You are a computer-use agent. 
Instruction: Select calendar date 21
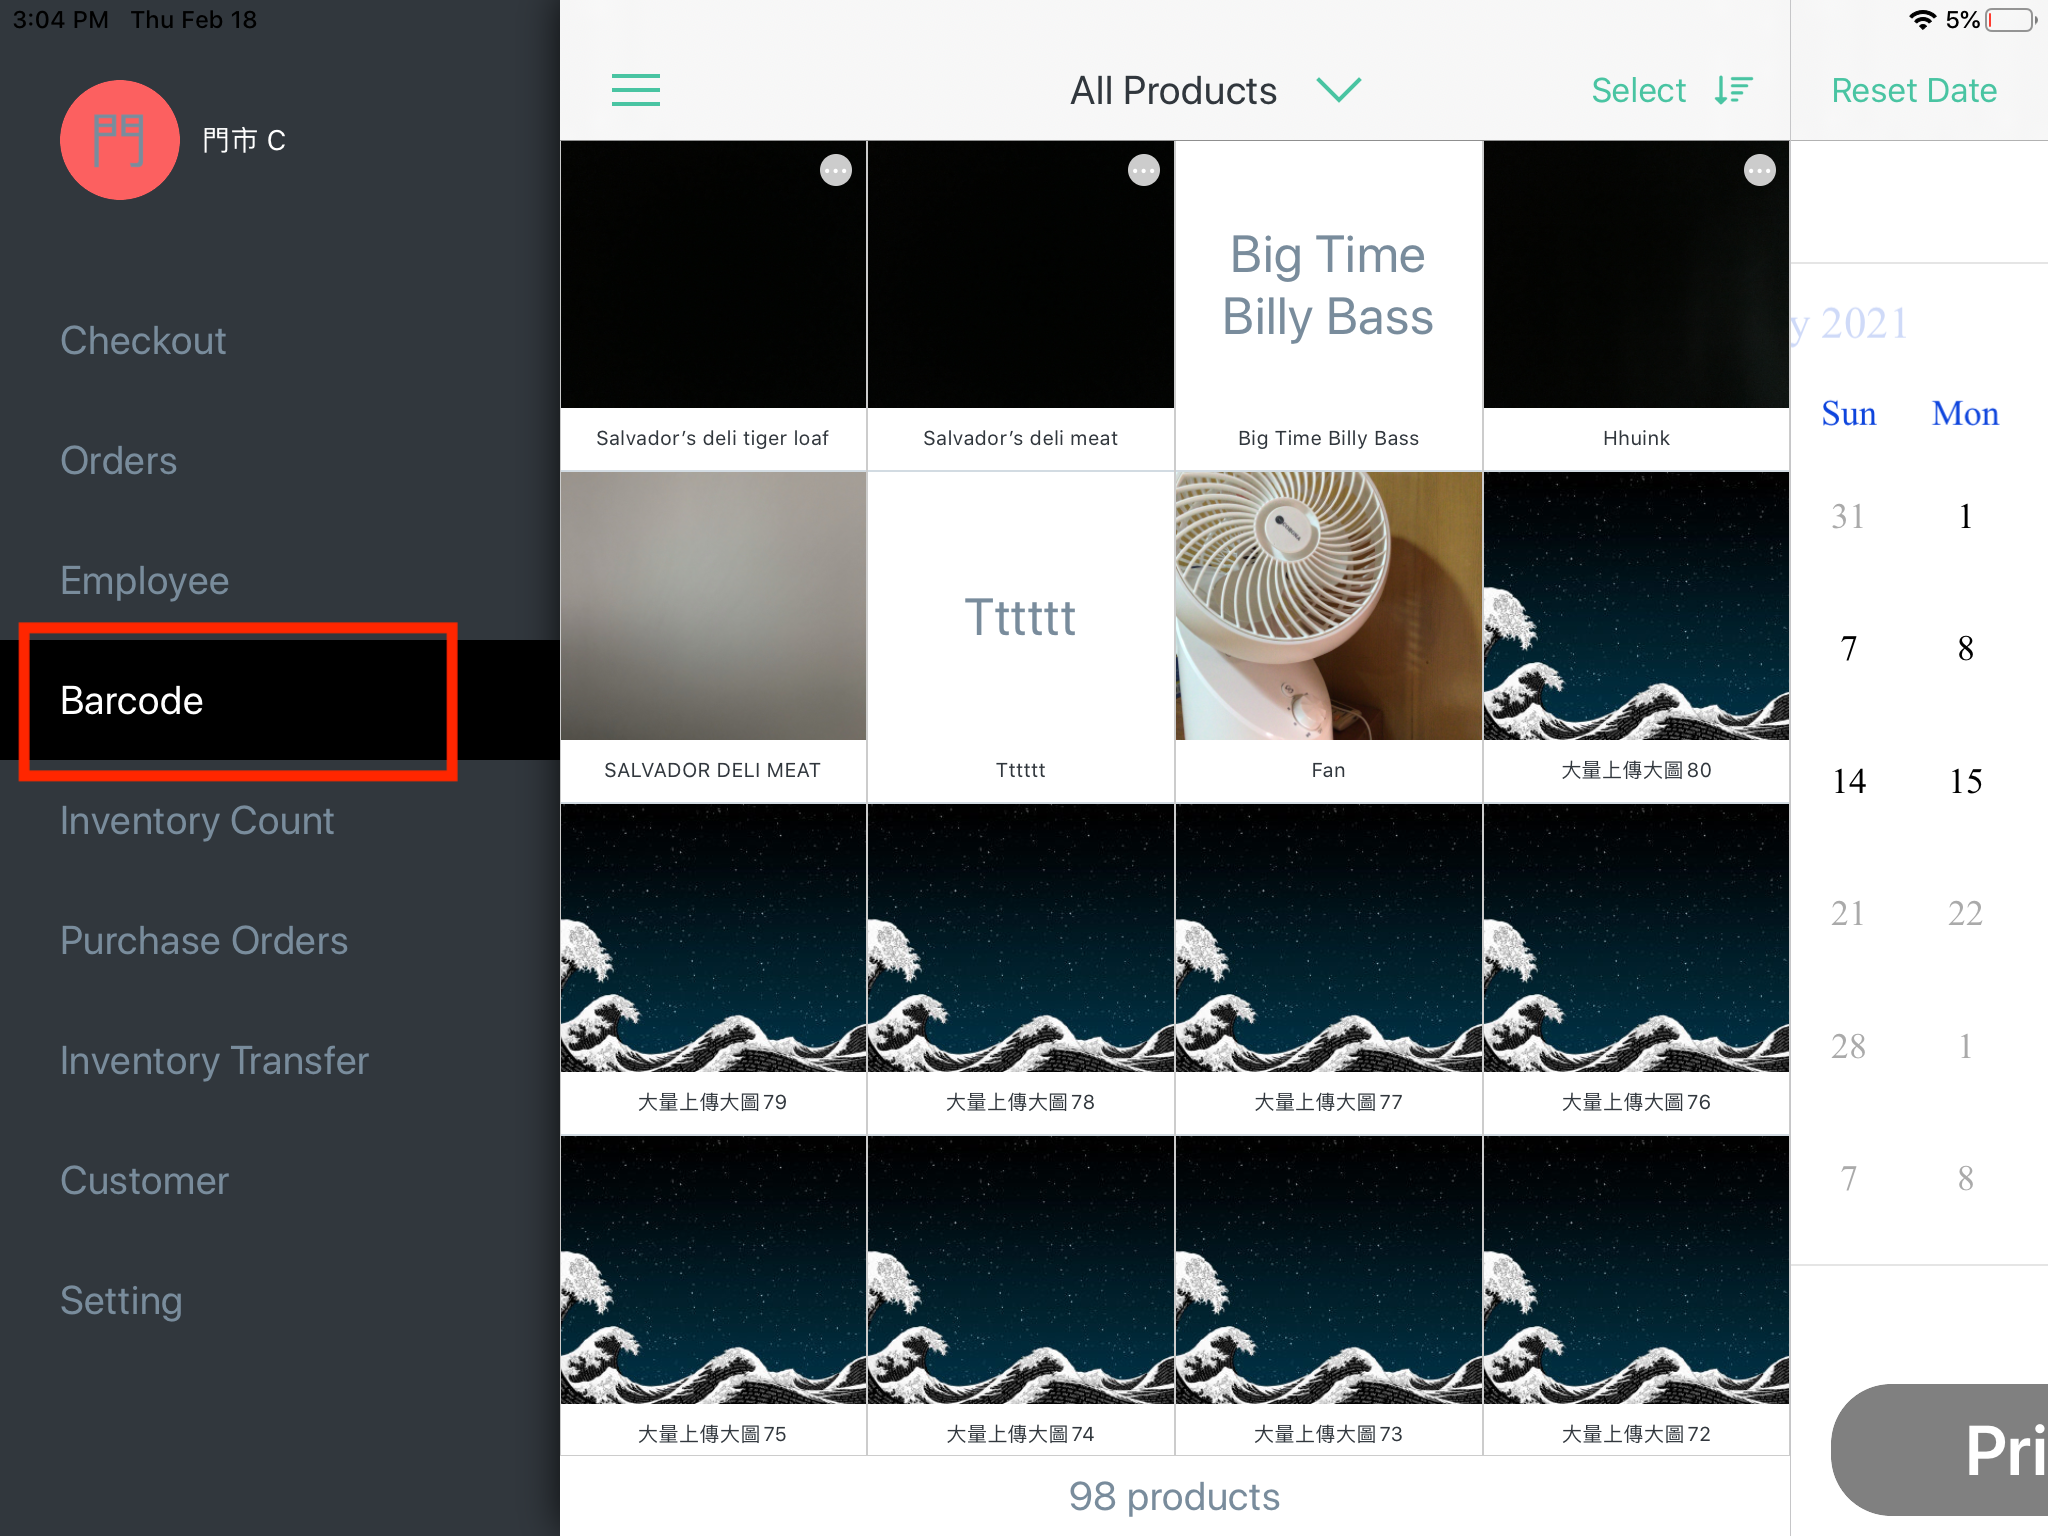(1848, 913)
